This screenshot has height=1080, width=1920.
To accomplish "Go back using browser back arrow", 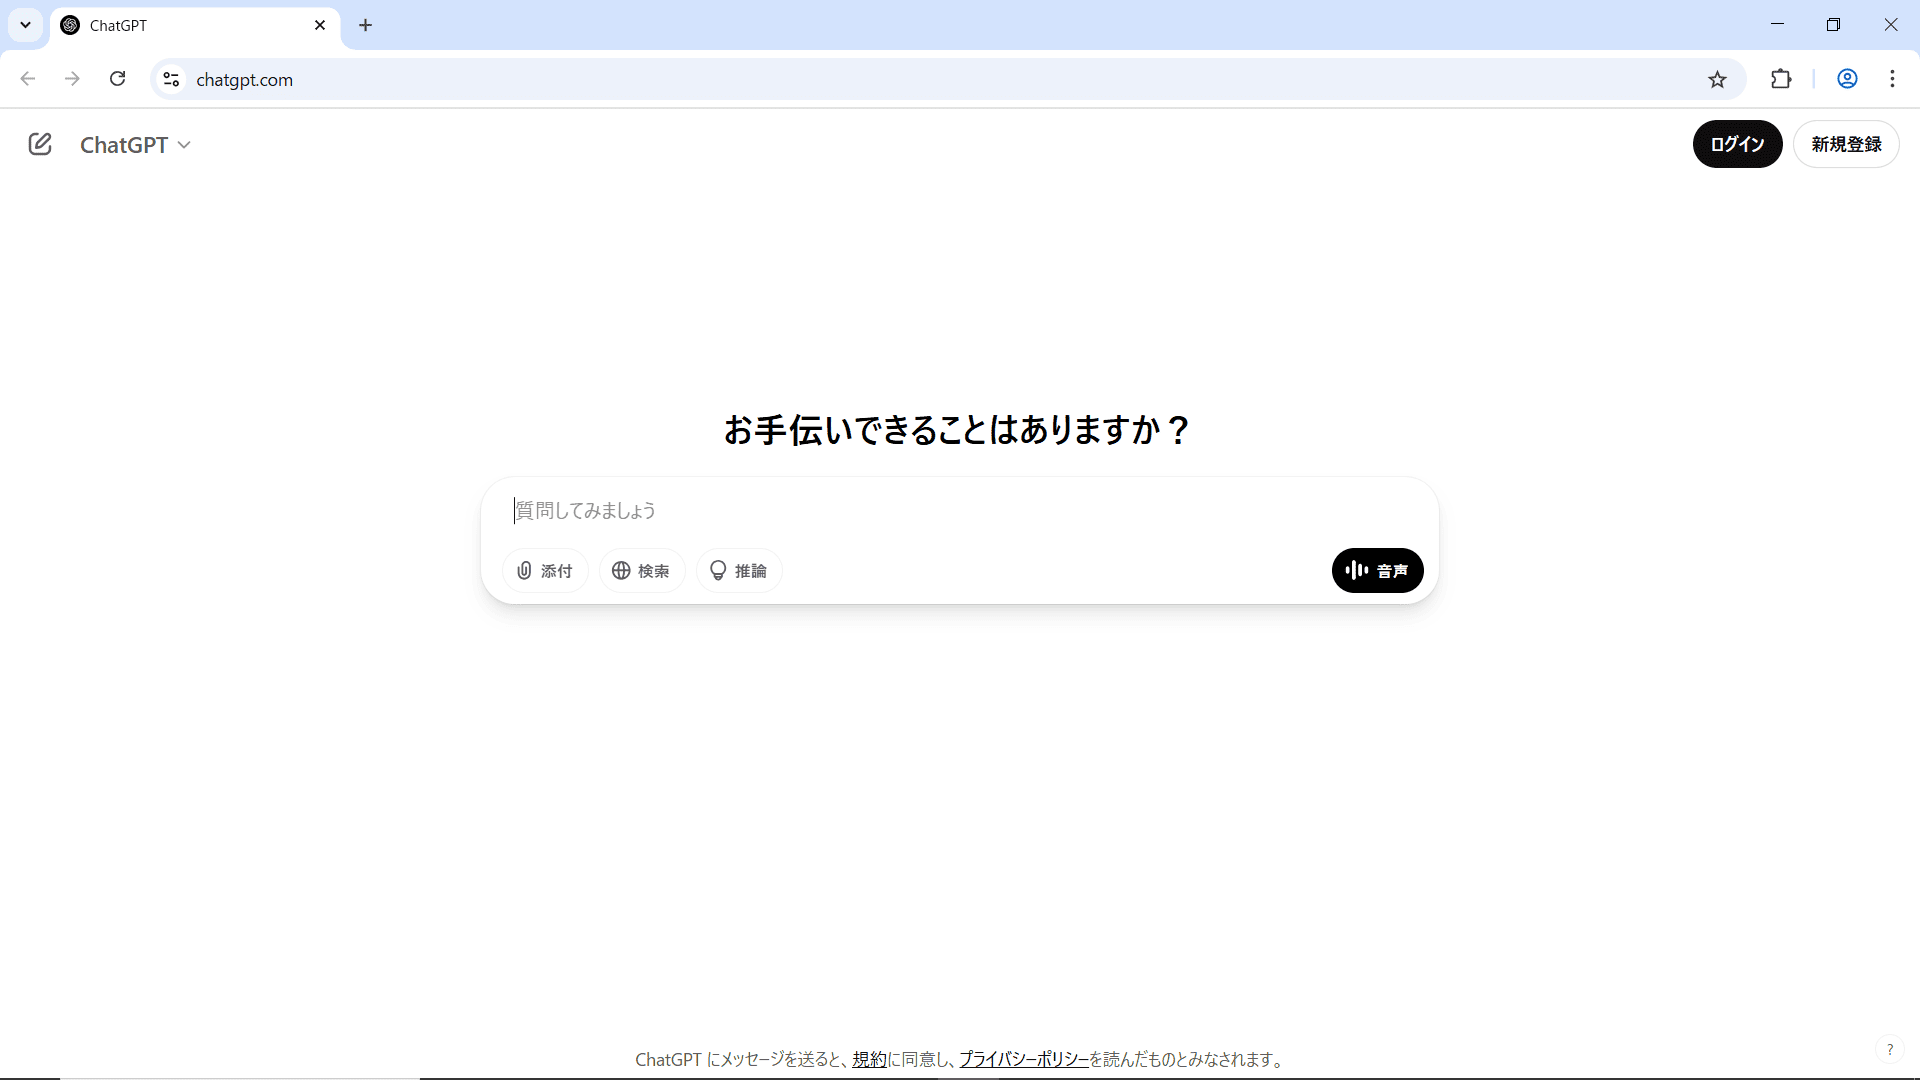I will coord(28,79).
